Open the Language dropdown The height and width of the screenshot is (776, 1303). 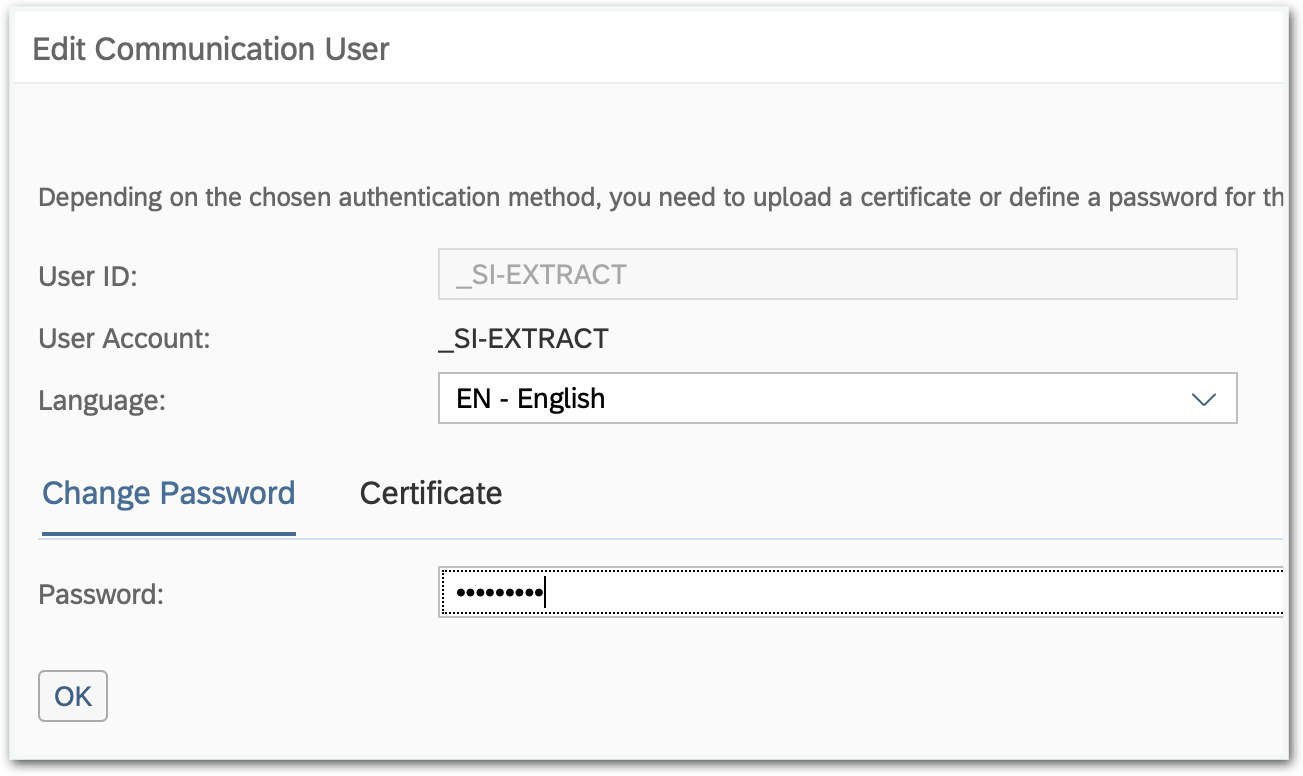838,398
